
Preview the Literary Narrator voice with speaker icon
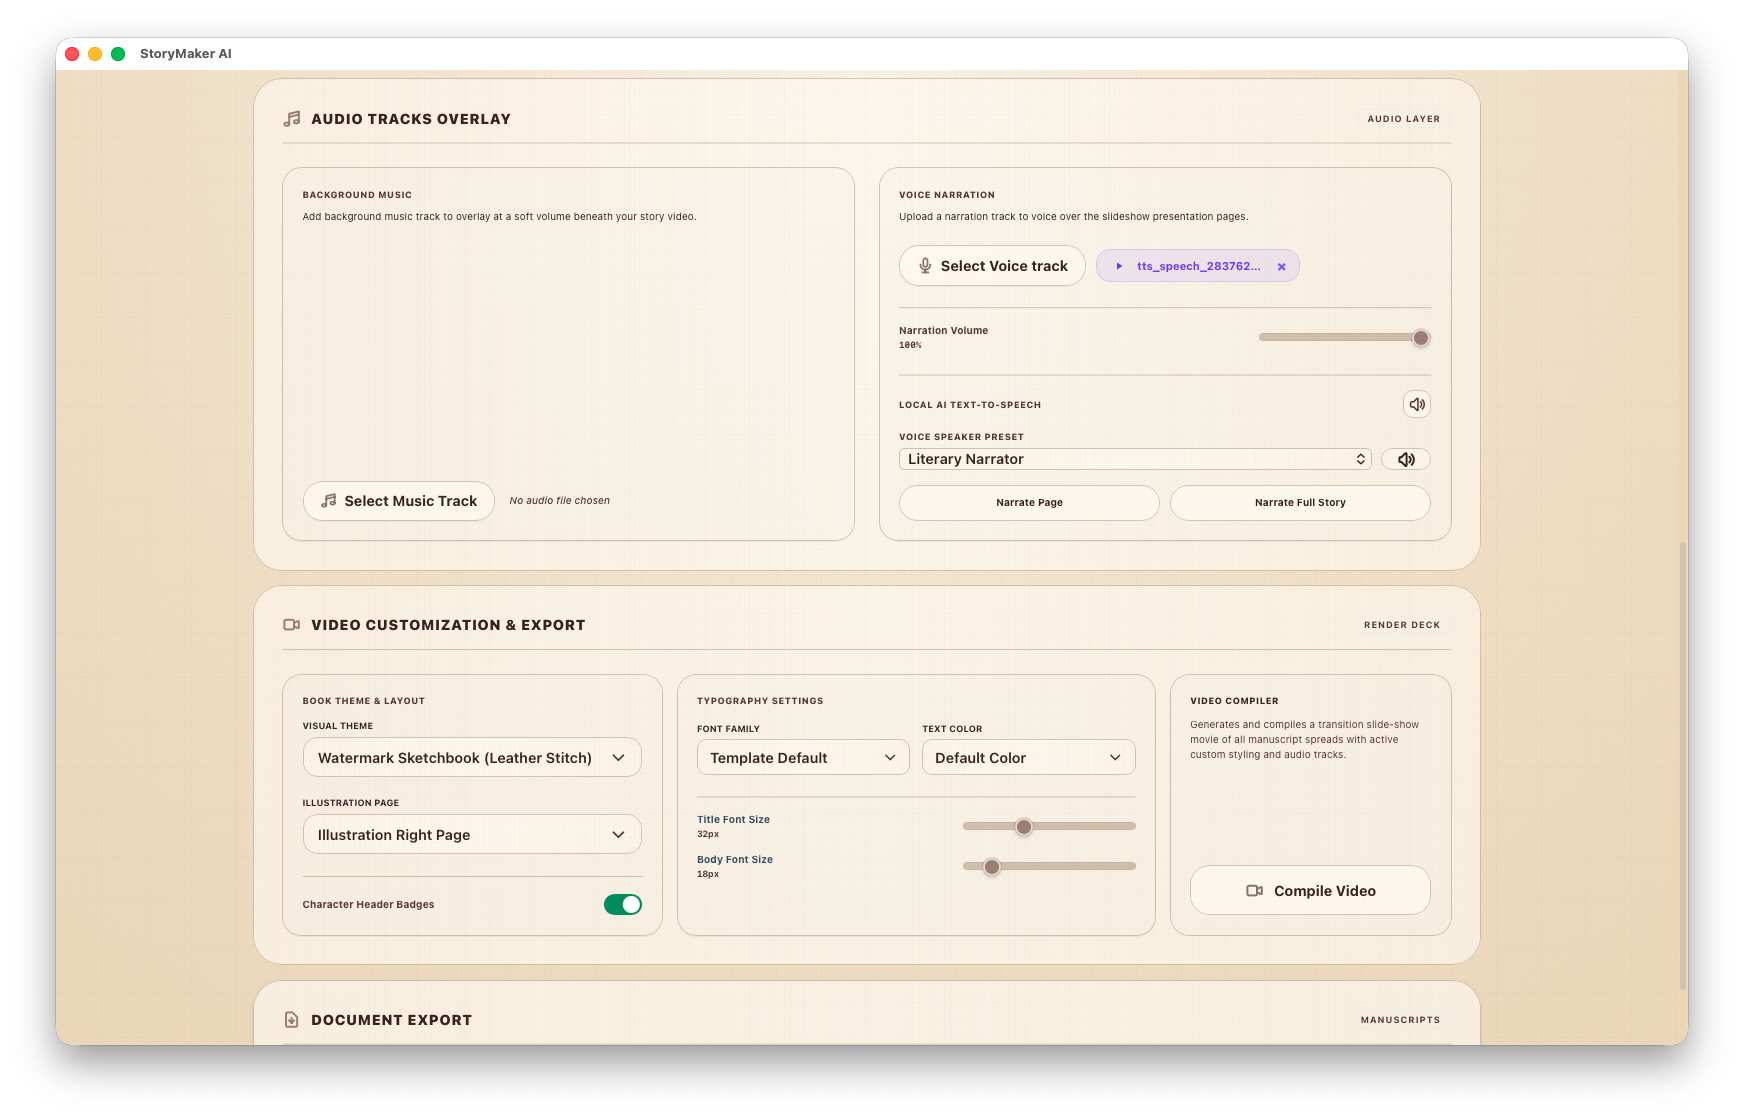tap(1405, 459)
